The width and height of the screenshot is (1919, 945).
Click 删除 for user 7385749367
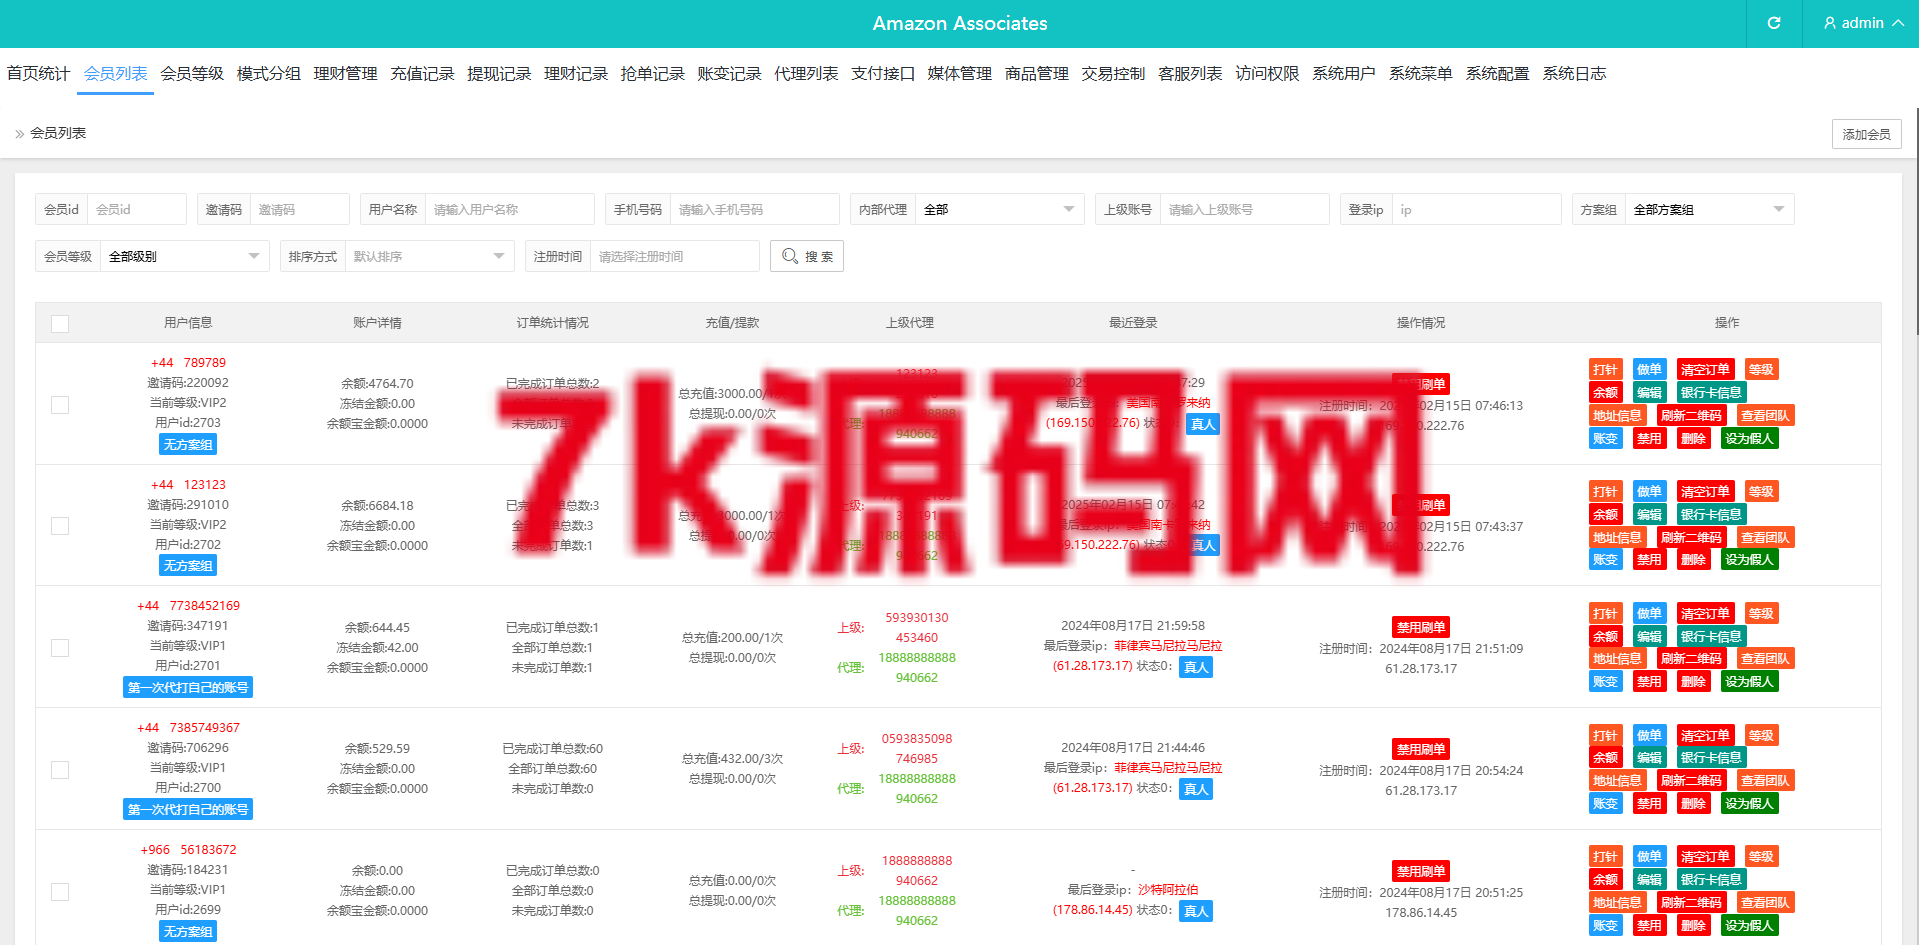tap(1693, 803)
